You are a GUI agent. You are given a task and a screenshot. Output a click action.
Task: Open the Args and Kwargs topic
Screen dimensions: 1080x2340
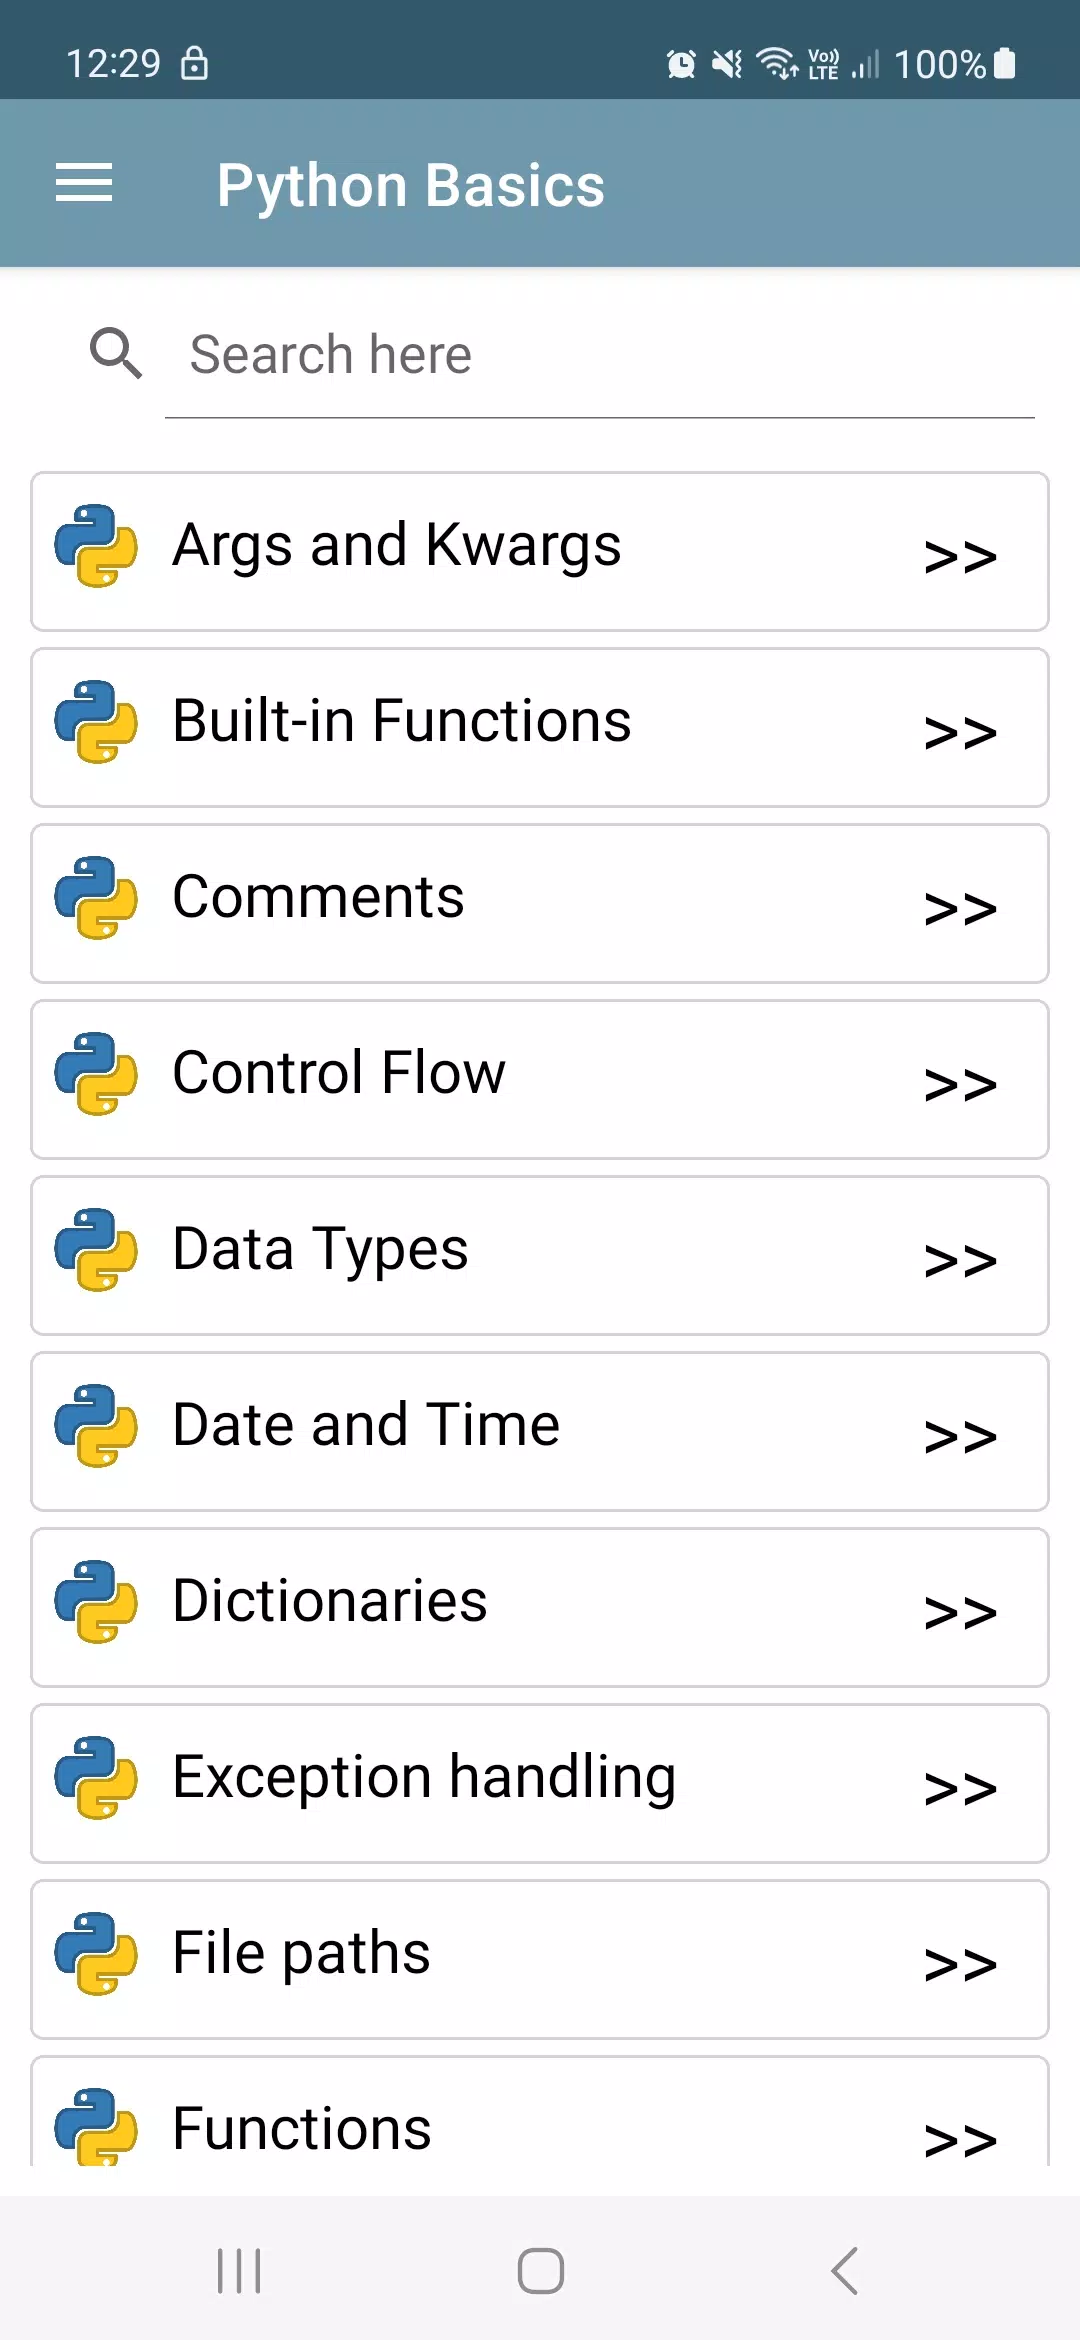click(540, 552)
